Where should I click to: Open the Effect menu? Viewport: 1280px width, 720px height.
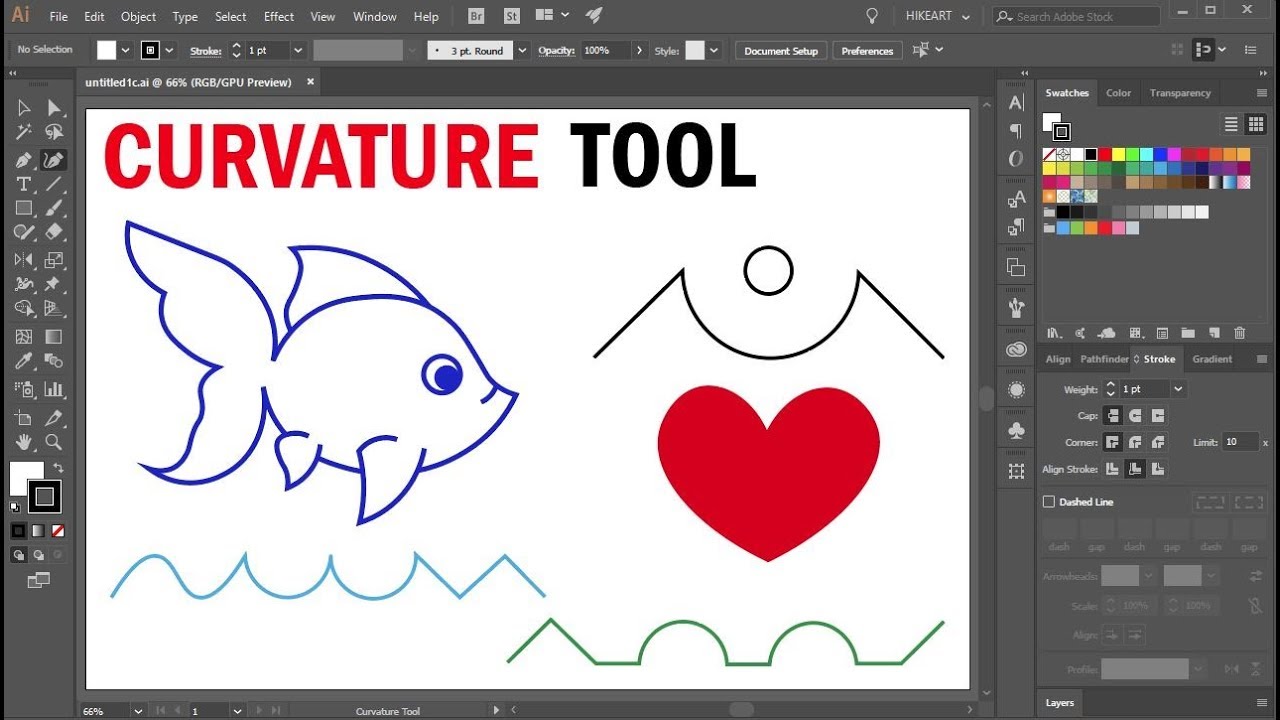(x=279, y=17)
